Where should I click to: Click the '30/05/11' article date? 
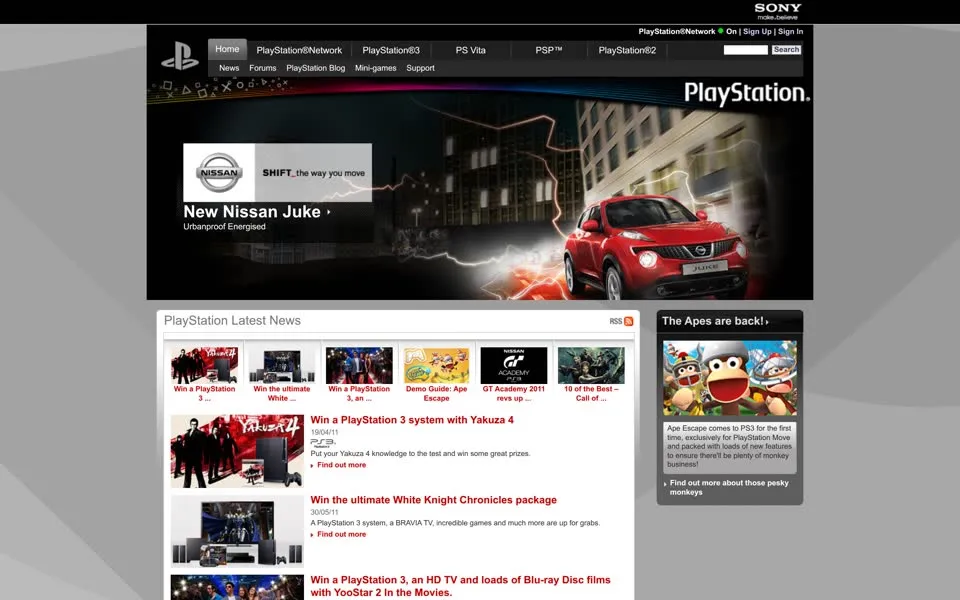(x=324, y=512)
